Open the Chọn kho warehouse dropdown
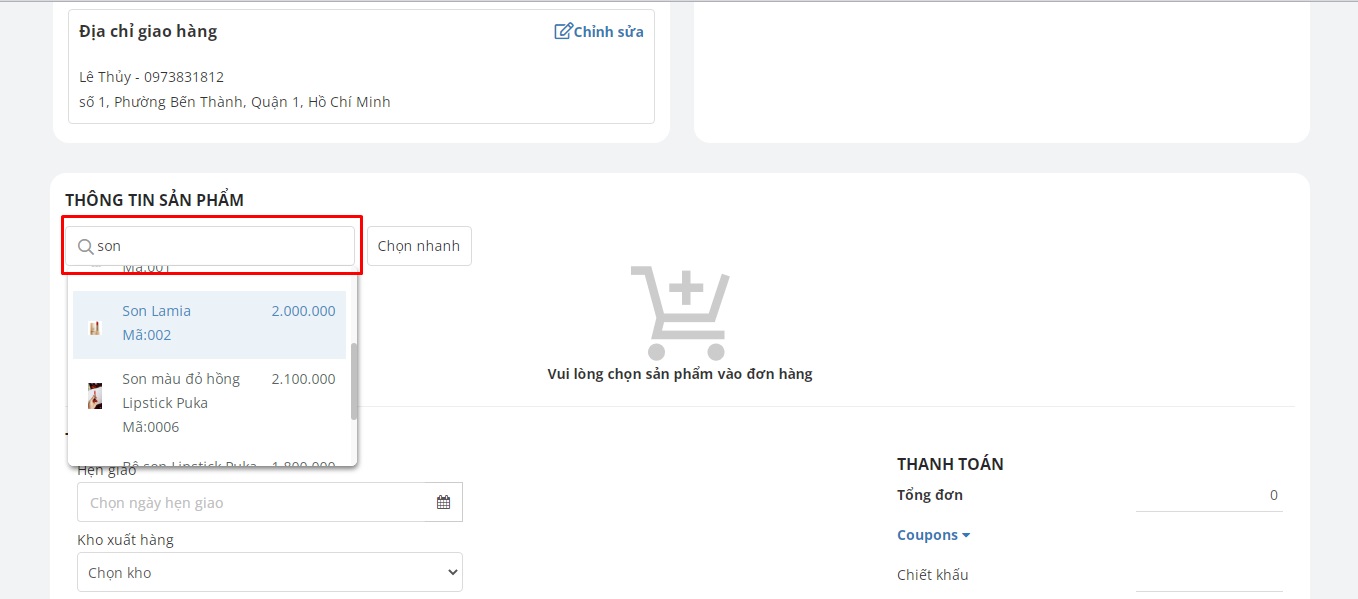Screen dimensions: 1358x599 270,573
